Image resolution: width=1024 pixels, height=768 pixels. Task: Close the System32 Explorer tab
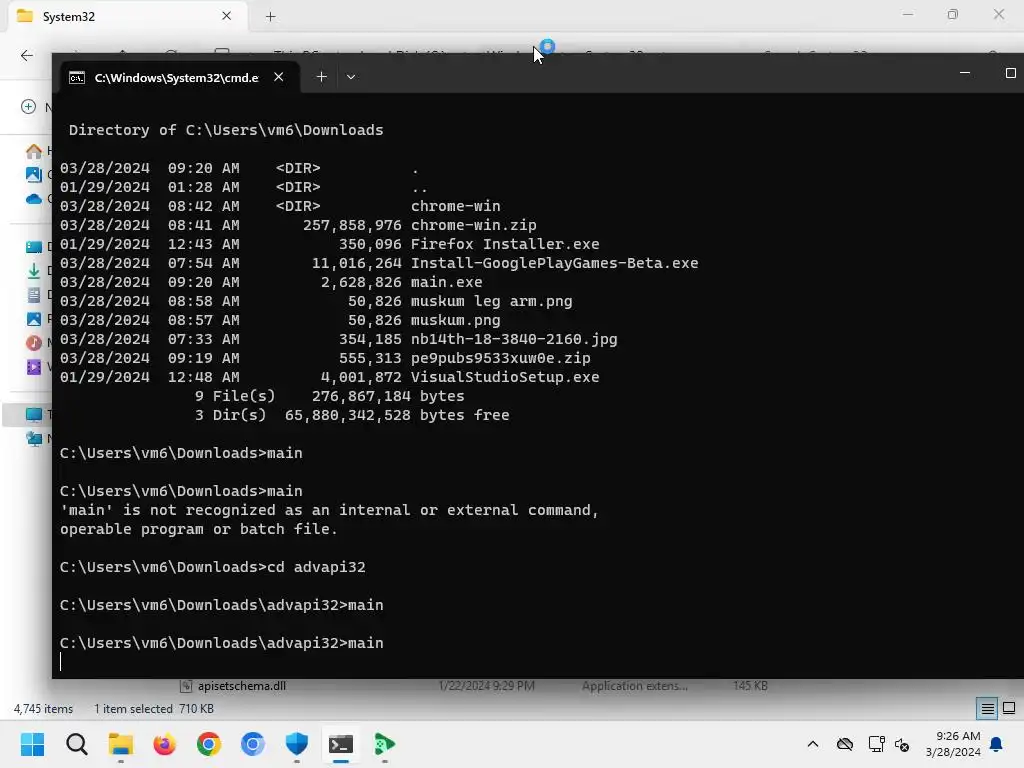tap(227, 16)
